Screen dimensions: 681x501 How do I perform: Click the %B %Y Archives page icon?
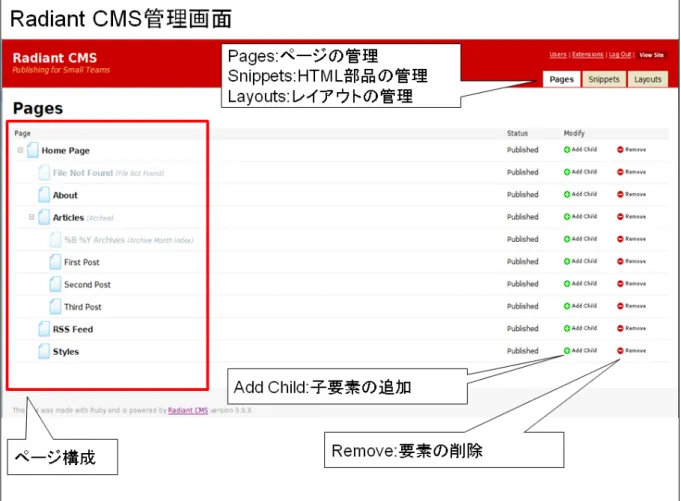pyautogui.click(x=55, y=240)
